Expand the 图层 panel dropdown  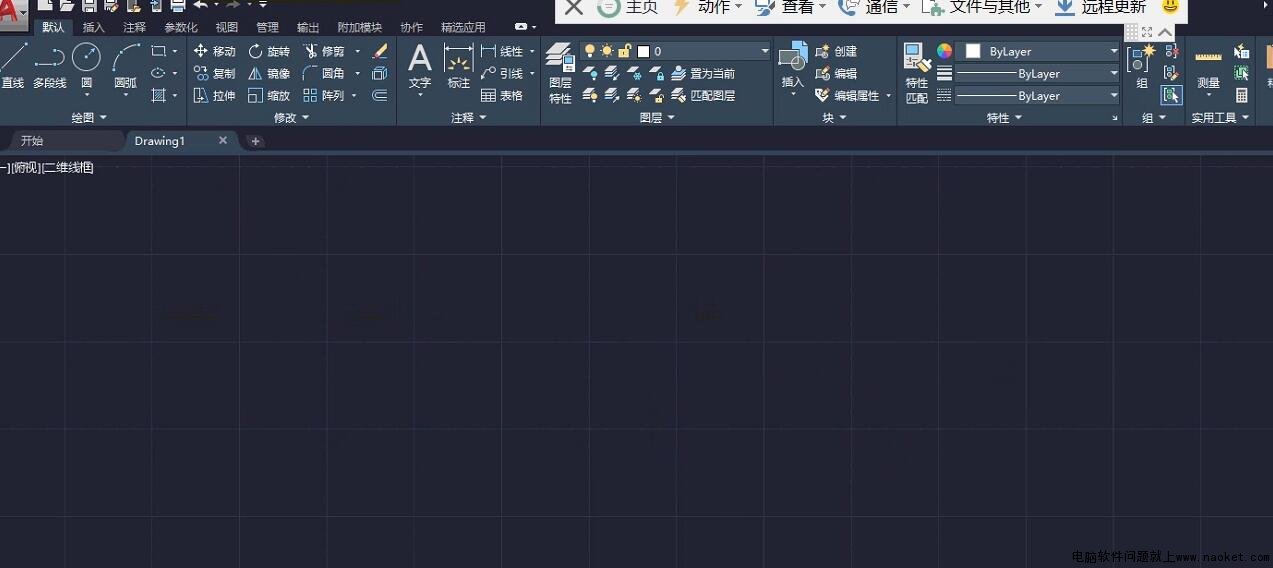656,118
